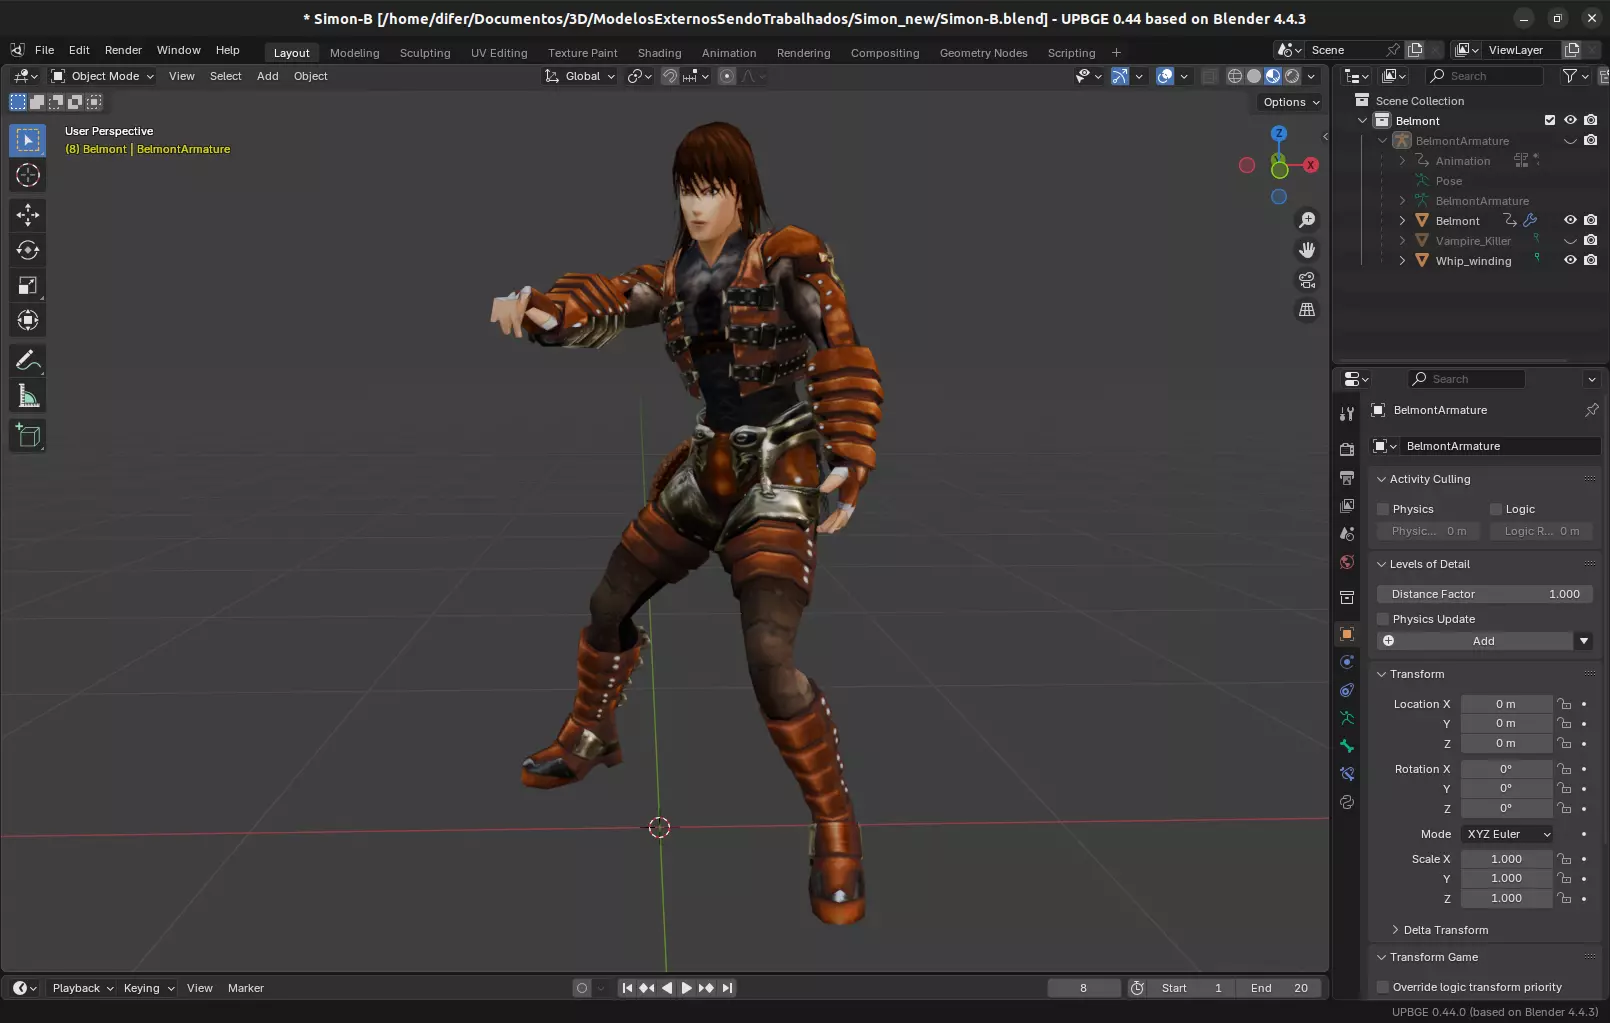This screenshot has height=1023, width=1610.
Task: Select the Measure tool
Action: tap(28, 396)
